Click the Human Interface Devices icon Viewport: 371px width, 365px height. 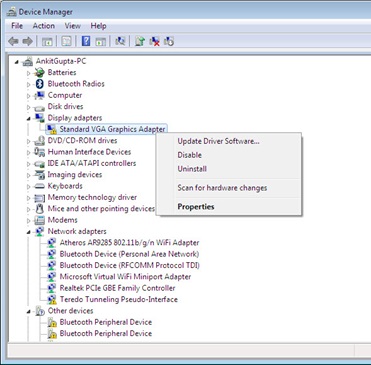(40, 152)
